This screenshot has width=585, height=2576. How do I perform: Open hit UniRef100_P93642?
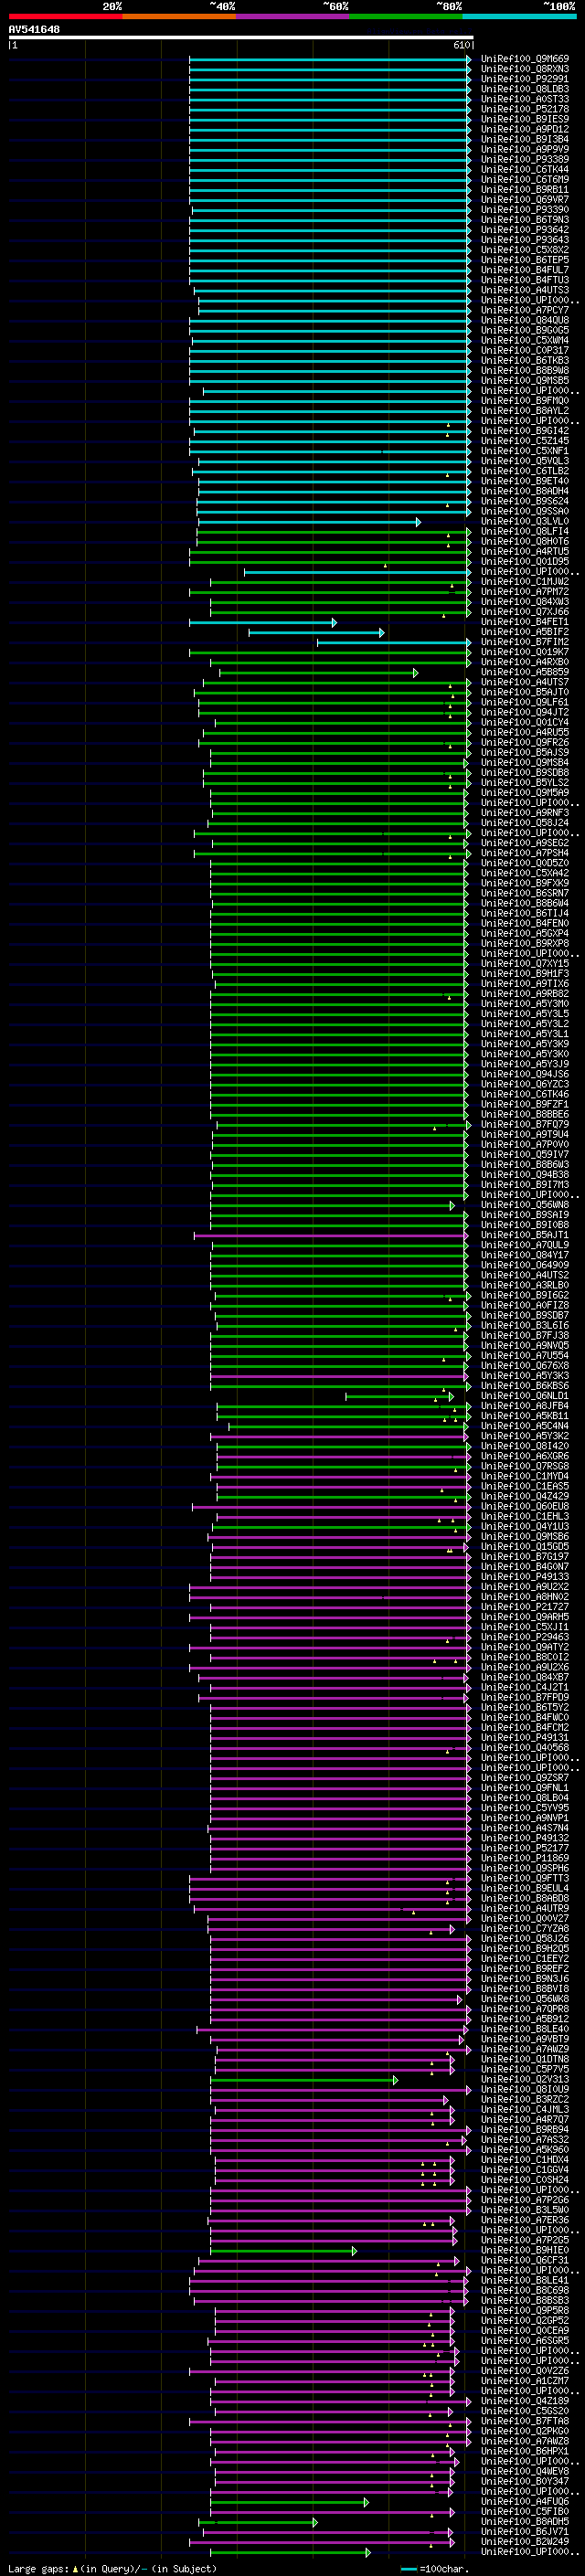(x=525, y=230)
